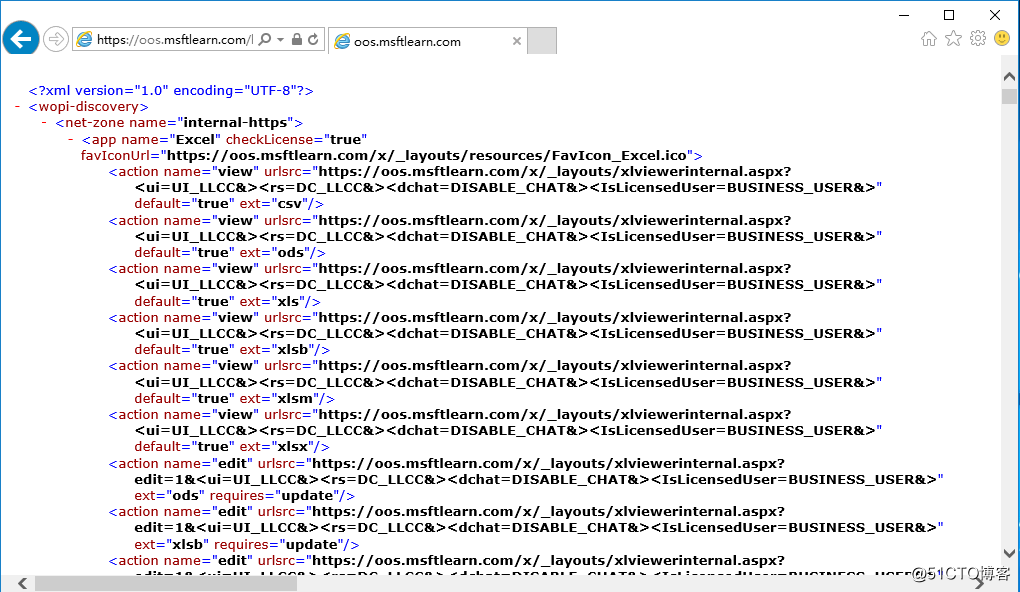This screenshot has height=592, width=1020.
Task: Click the horizontal scrollbar left arrow
Action: point(23,584)
